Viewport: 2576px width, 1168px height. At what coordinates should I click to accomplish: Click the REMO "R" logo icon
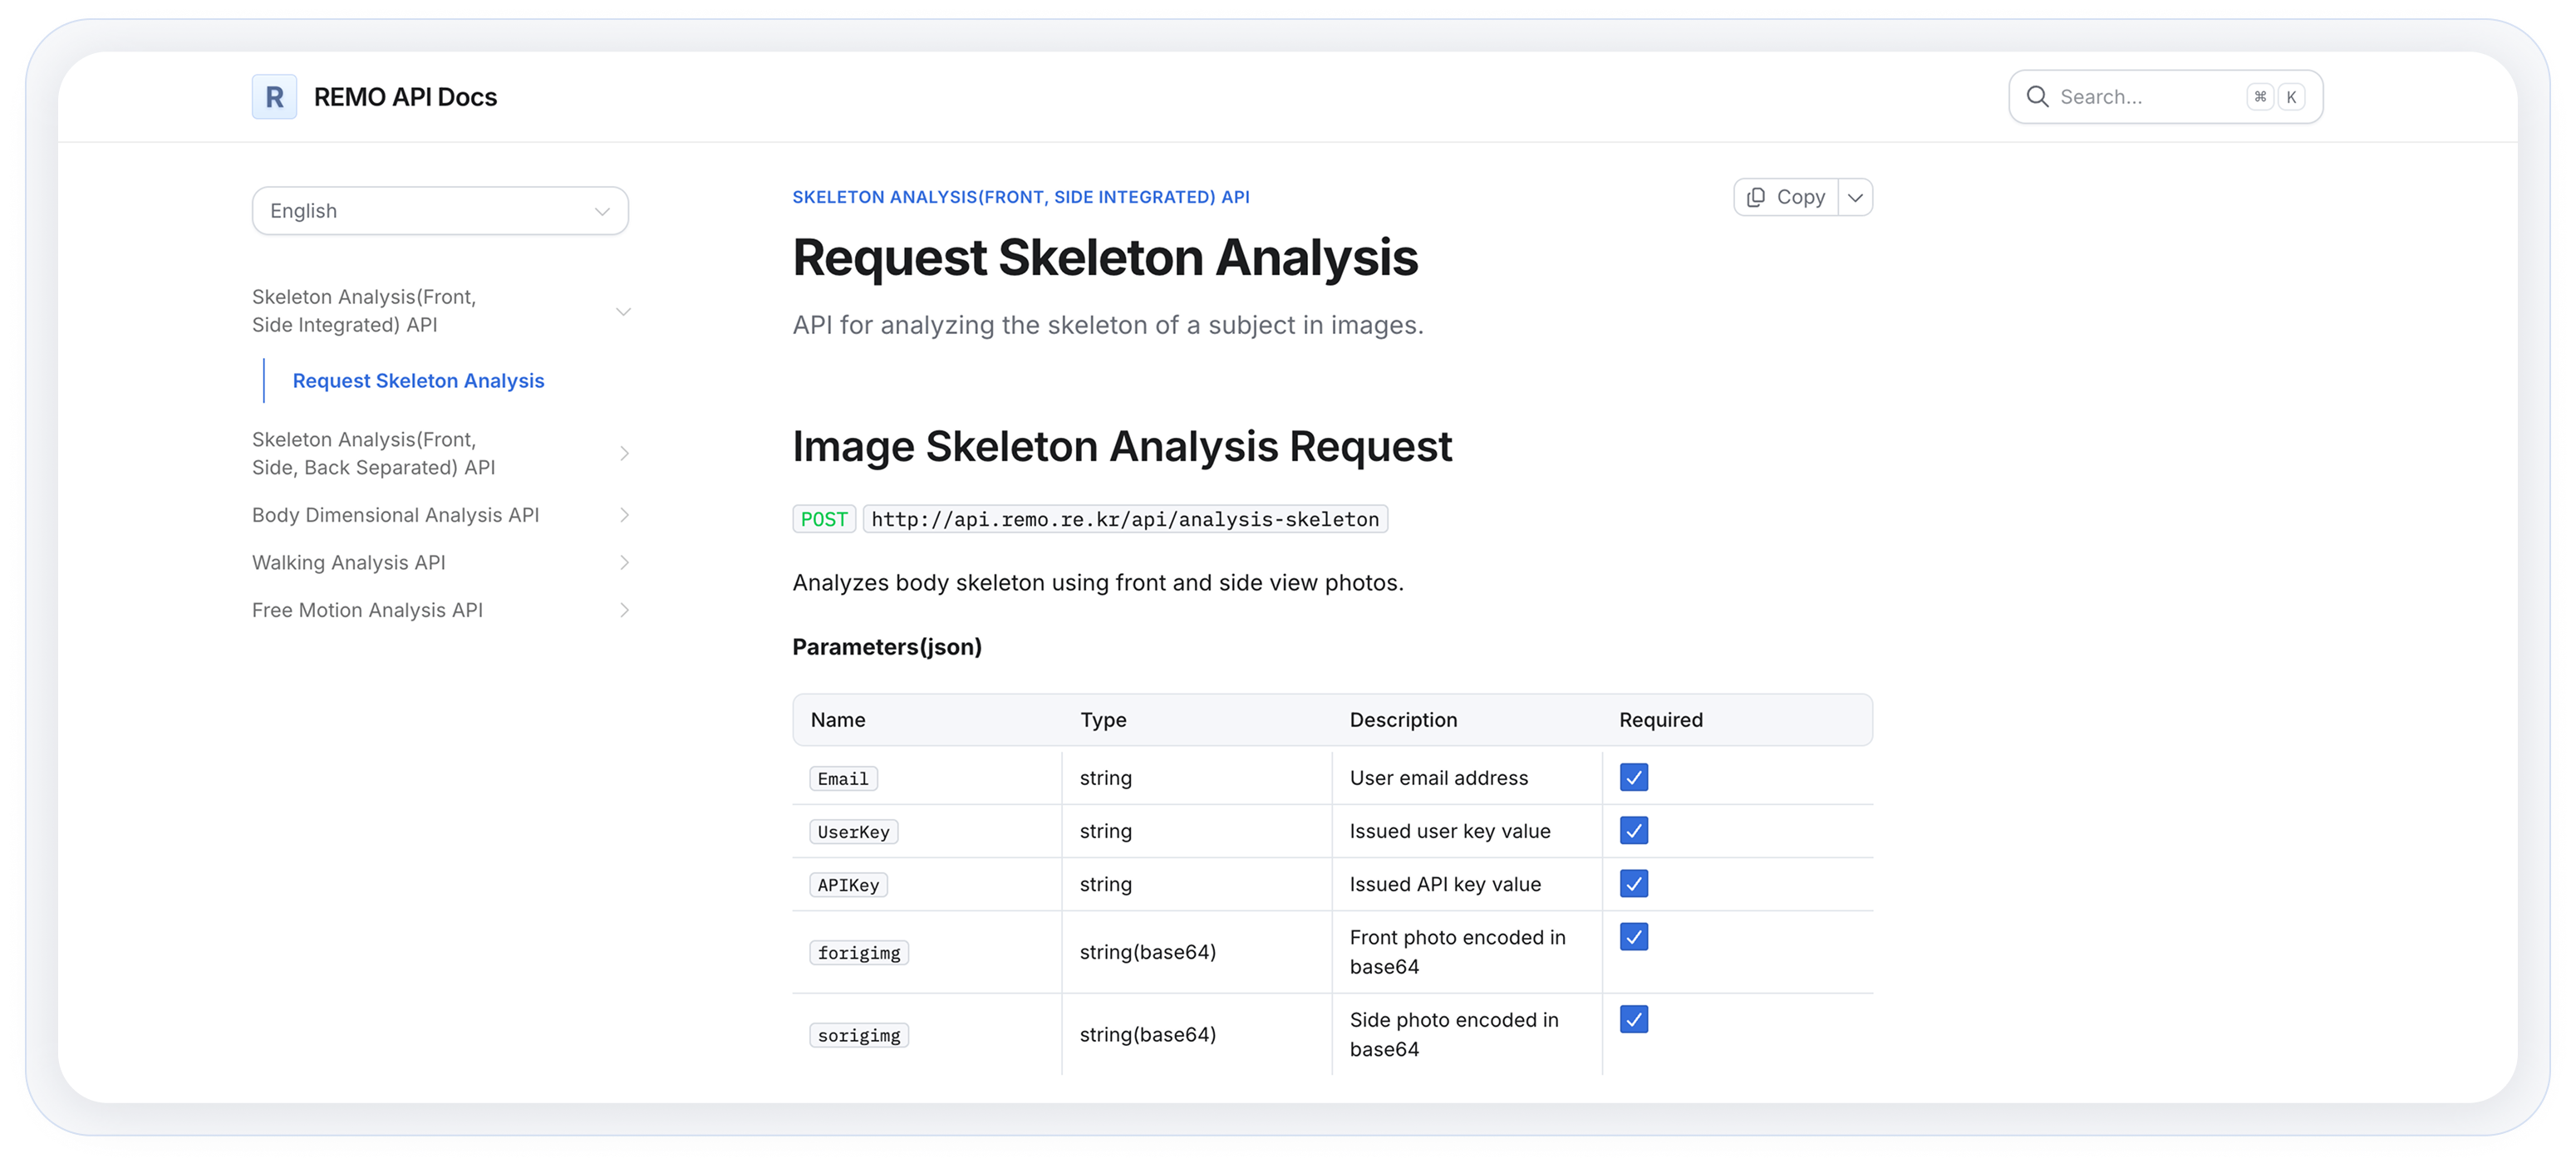point(274,97)
